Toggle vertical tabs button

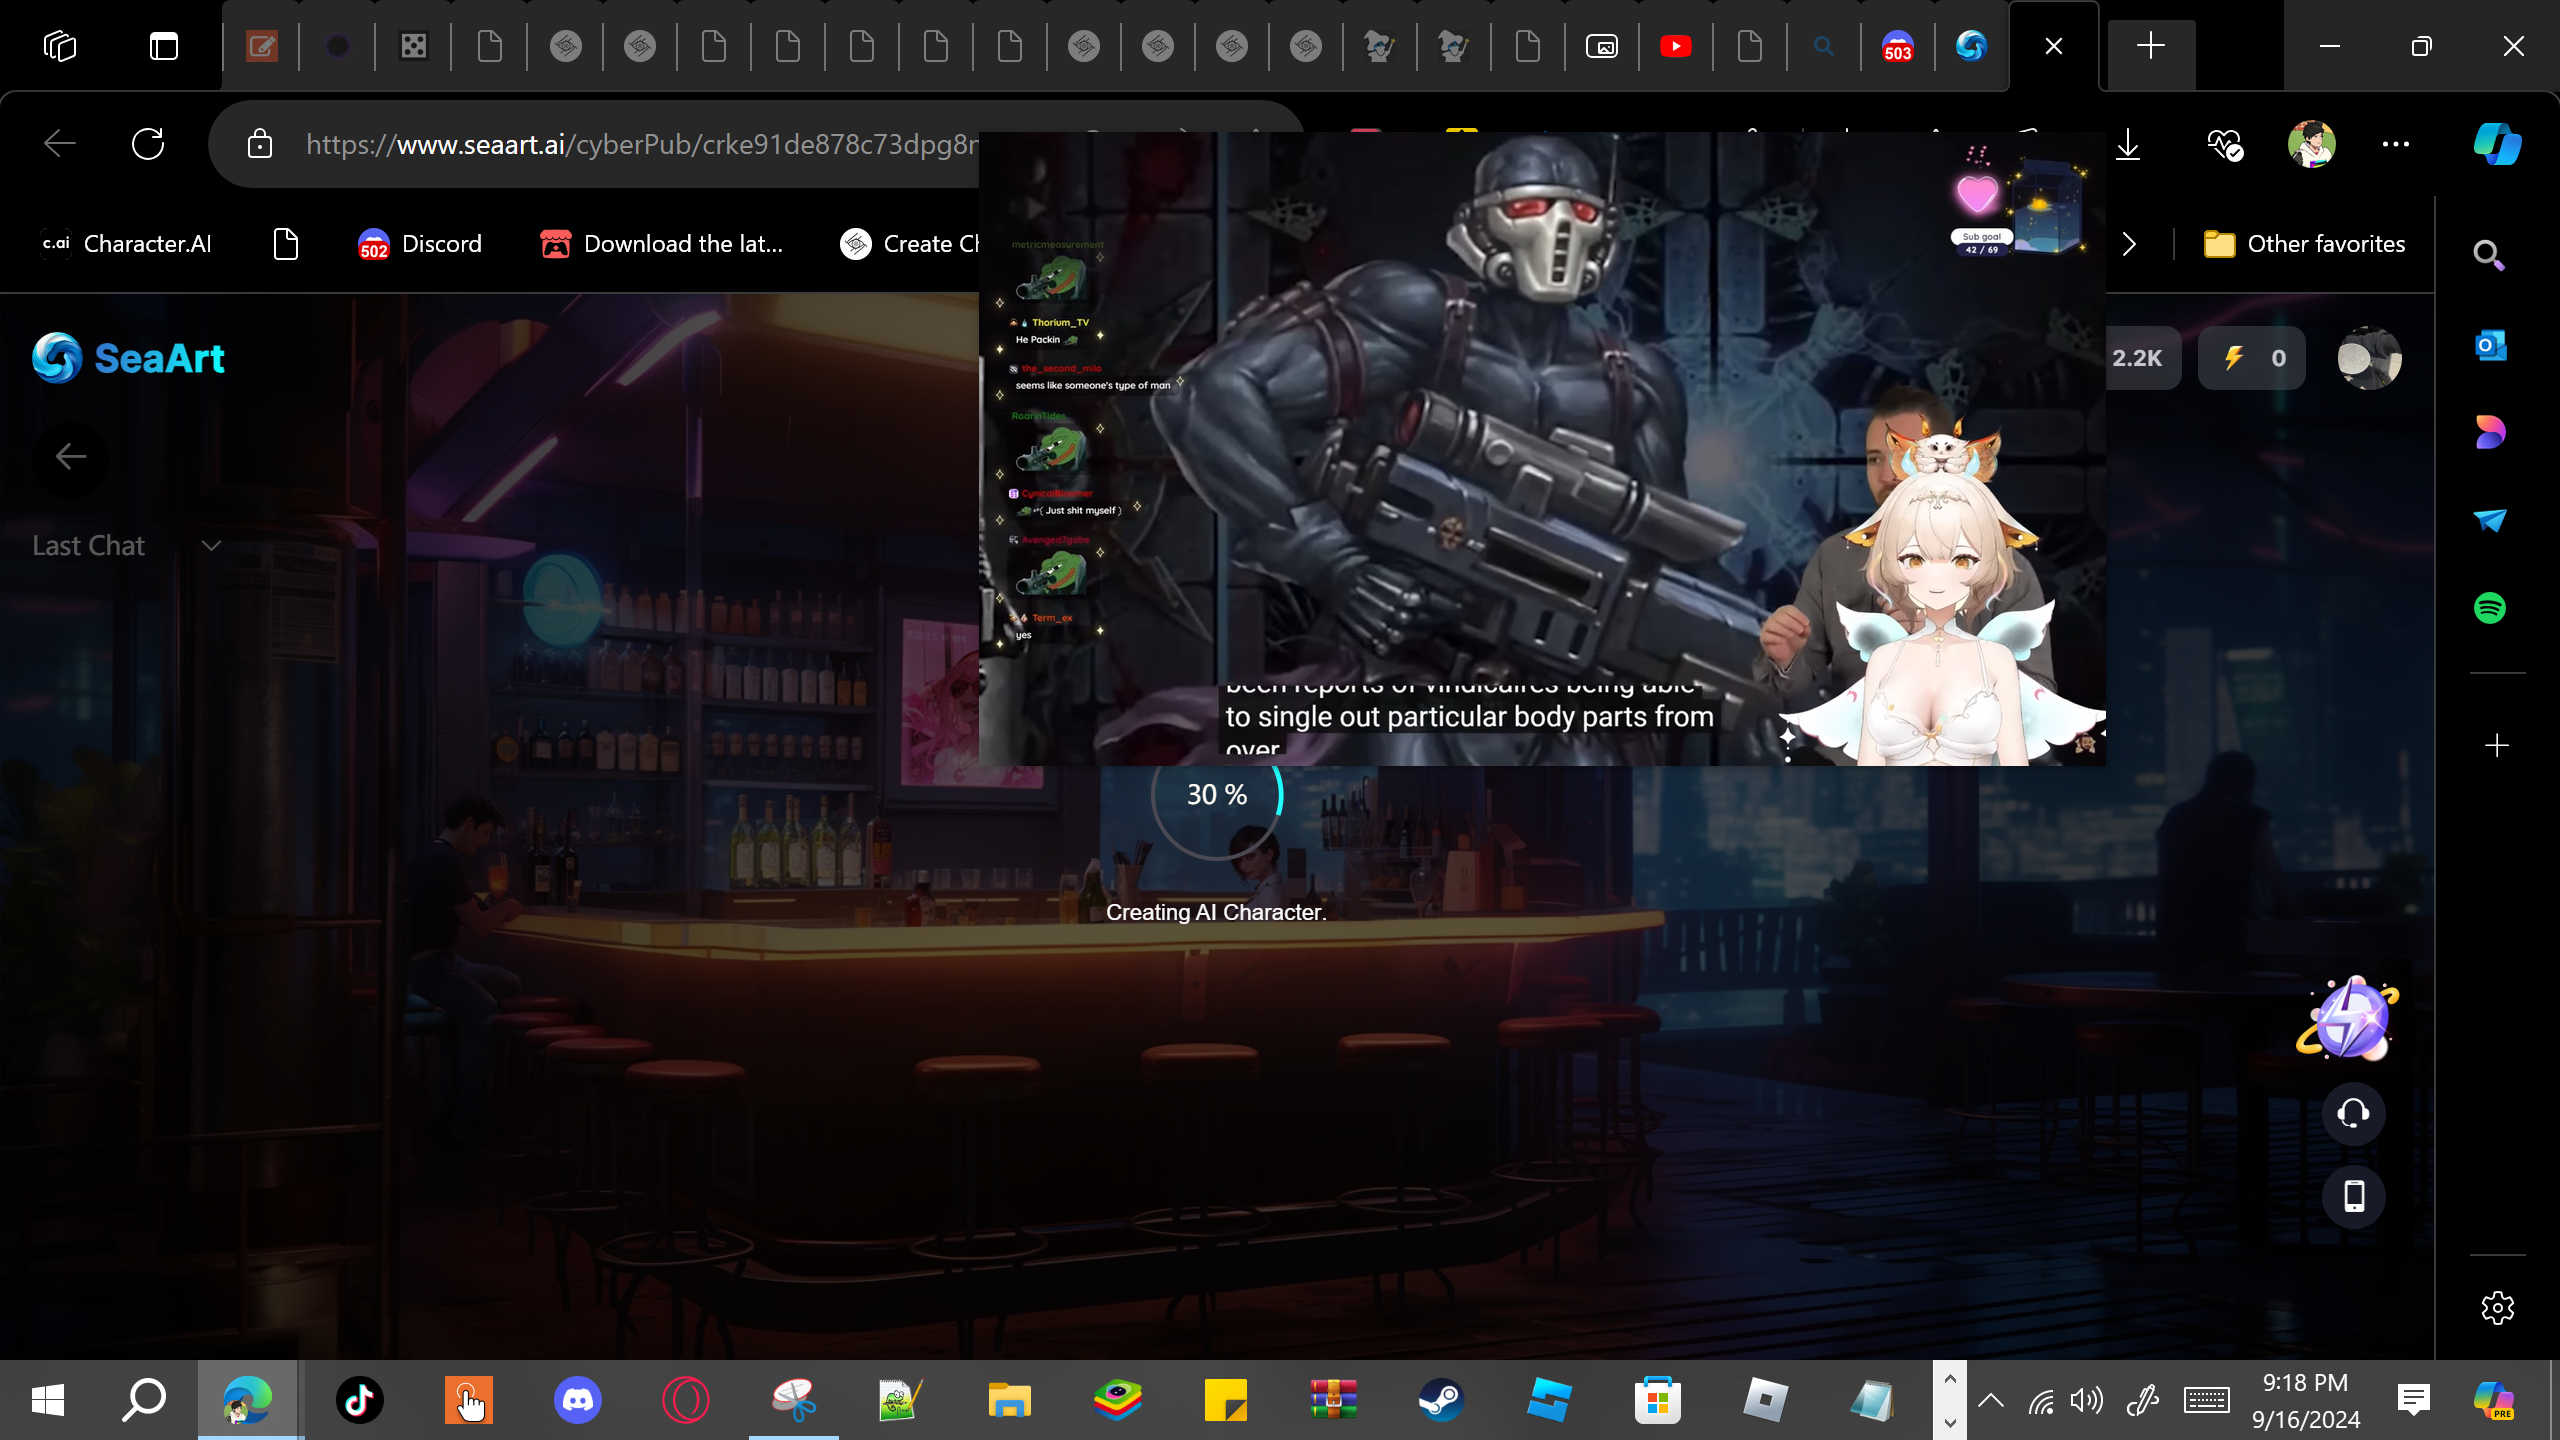[163, 46]
